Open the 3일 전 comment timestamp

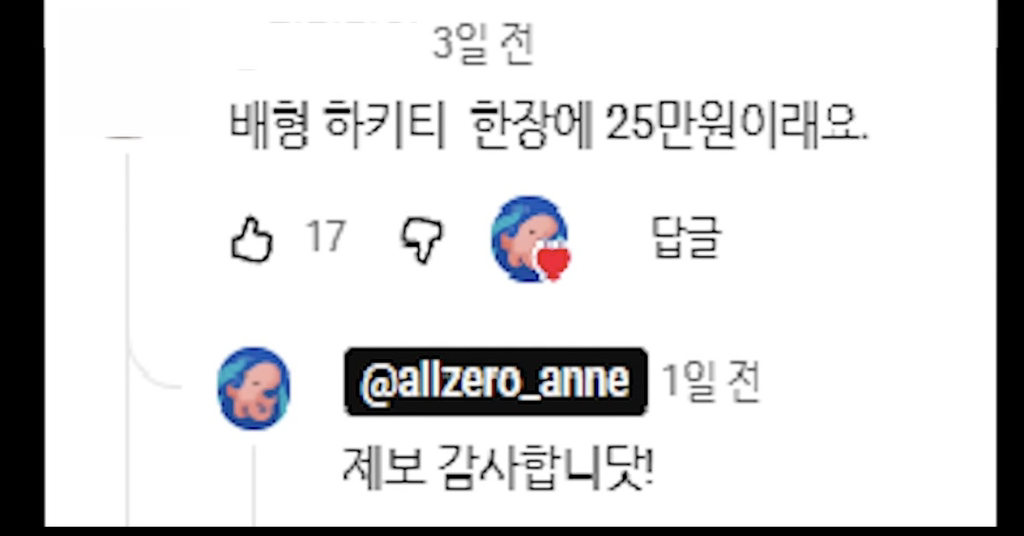(483, 43)
